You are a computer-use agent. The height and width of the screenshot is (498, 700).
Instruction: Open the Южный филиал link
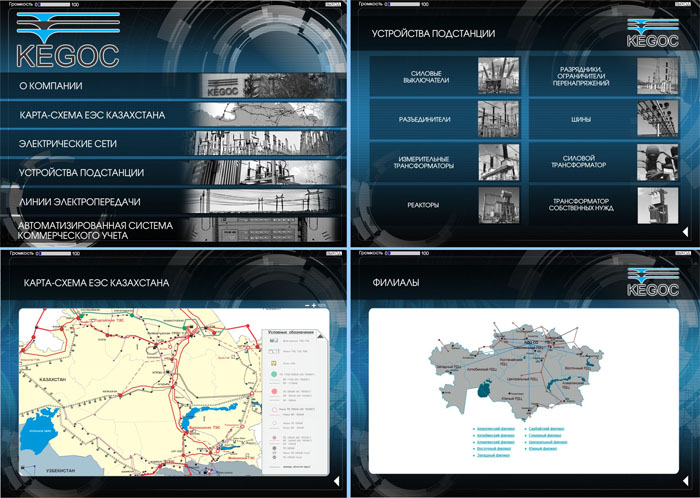pos(542,448)
